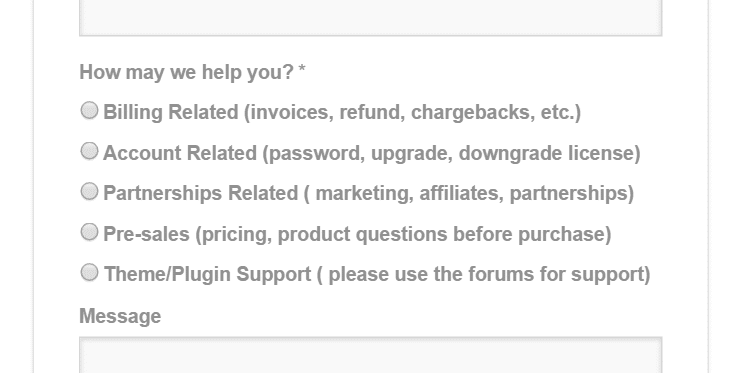Viewport: 749px width, 373px height.
Task: Click the '(invoices, refund, chargebacks, etc.)' text
Action: pos(413,112)
